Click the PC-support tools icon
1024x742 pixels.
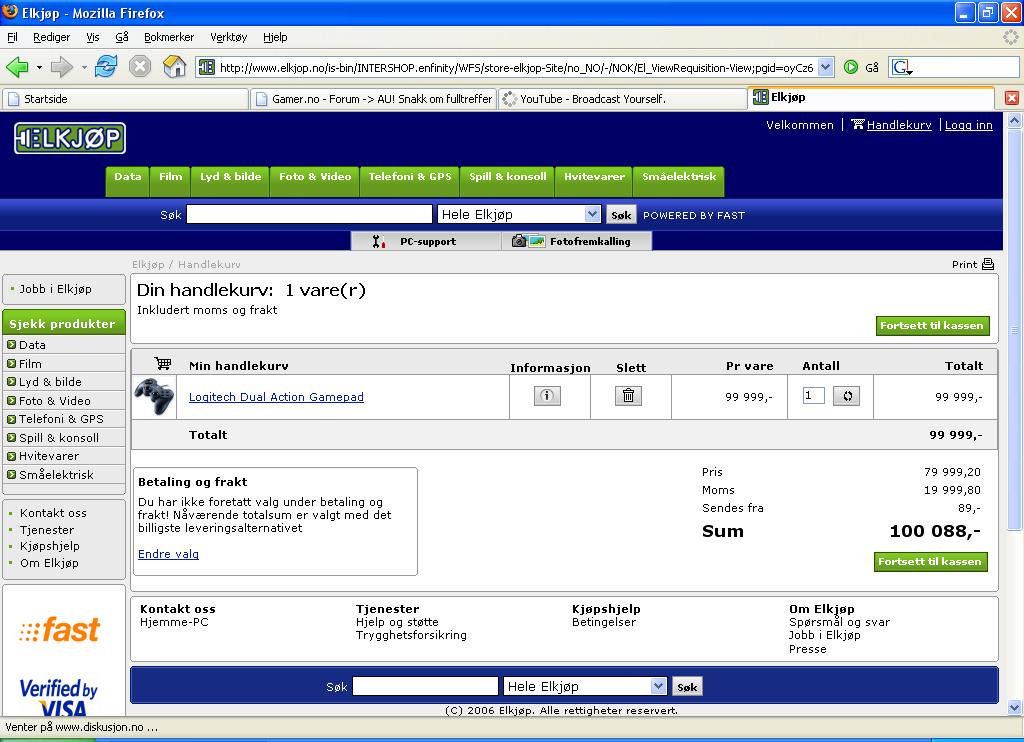(x=379, y=241)
